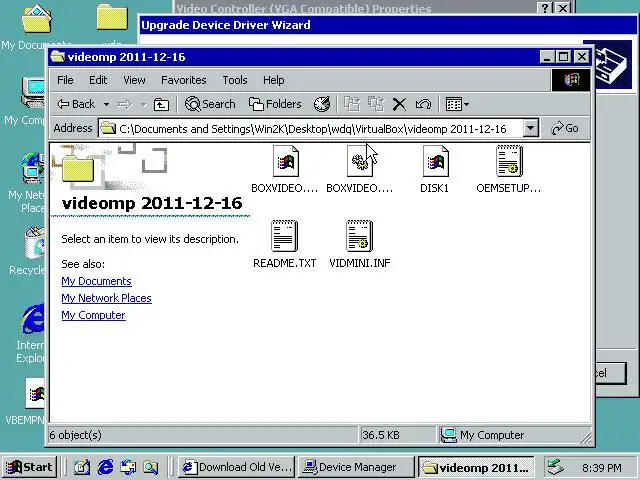640x480 pixels.
Task: Open the Help menu
Action: (x=273, y=80)
